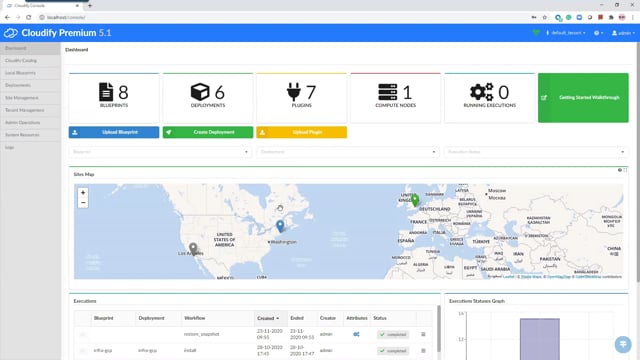Open Logs in the sidebar

tap(31, 147)
